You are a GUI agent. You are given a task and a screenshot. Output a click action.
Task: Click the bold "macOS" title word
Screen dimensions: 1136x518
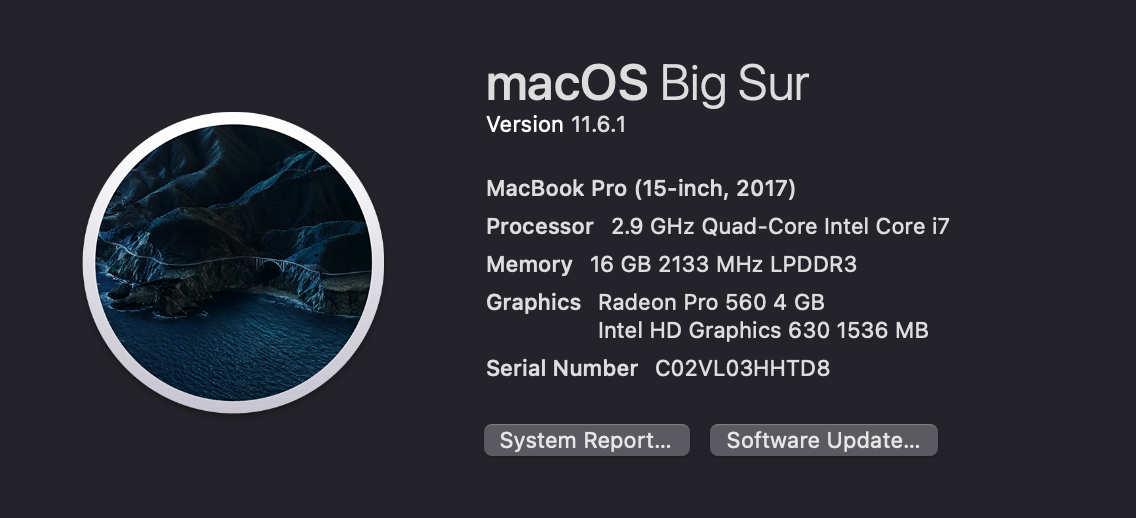[567, 84]
